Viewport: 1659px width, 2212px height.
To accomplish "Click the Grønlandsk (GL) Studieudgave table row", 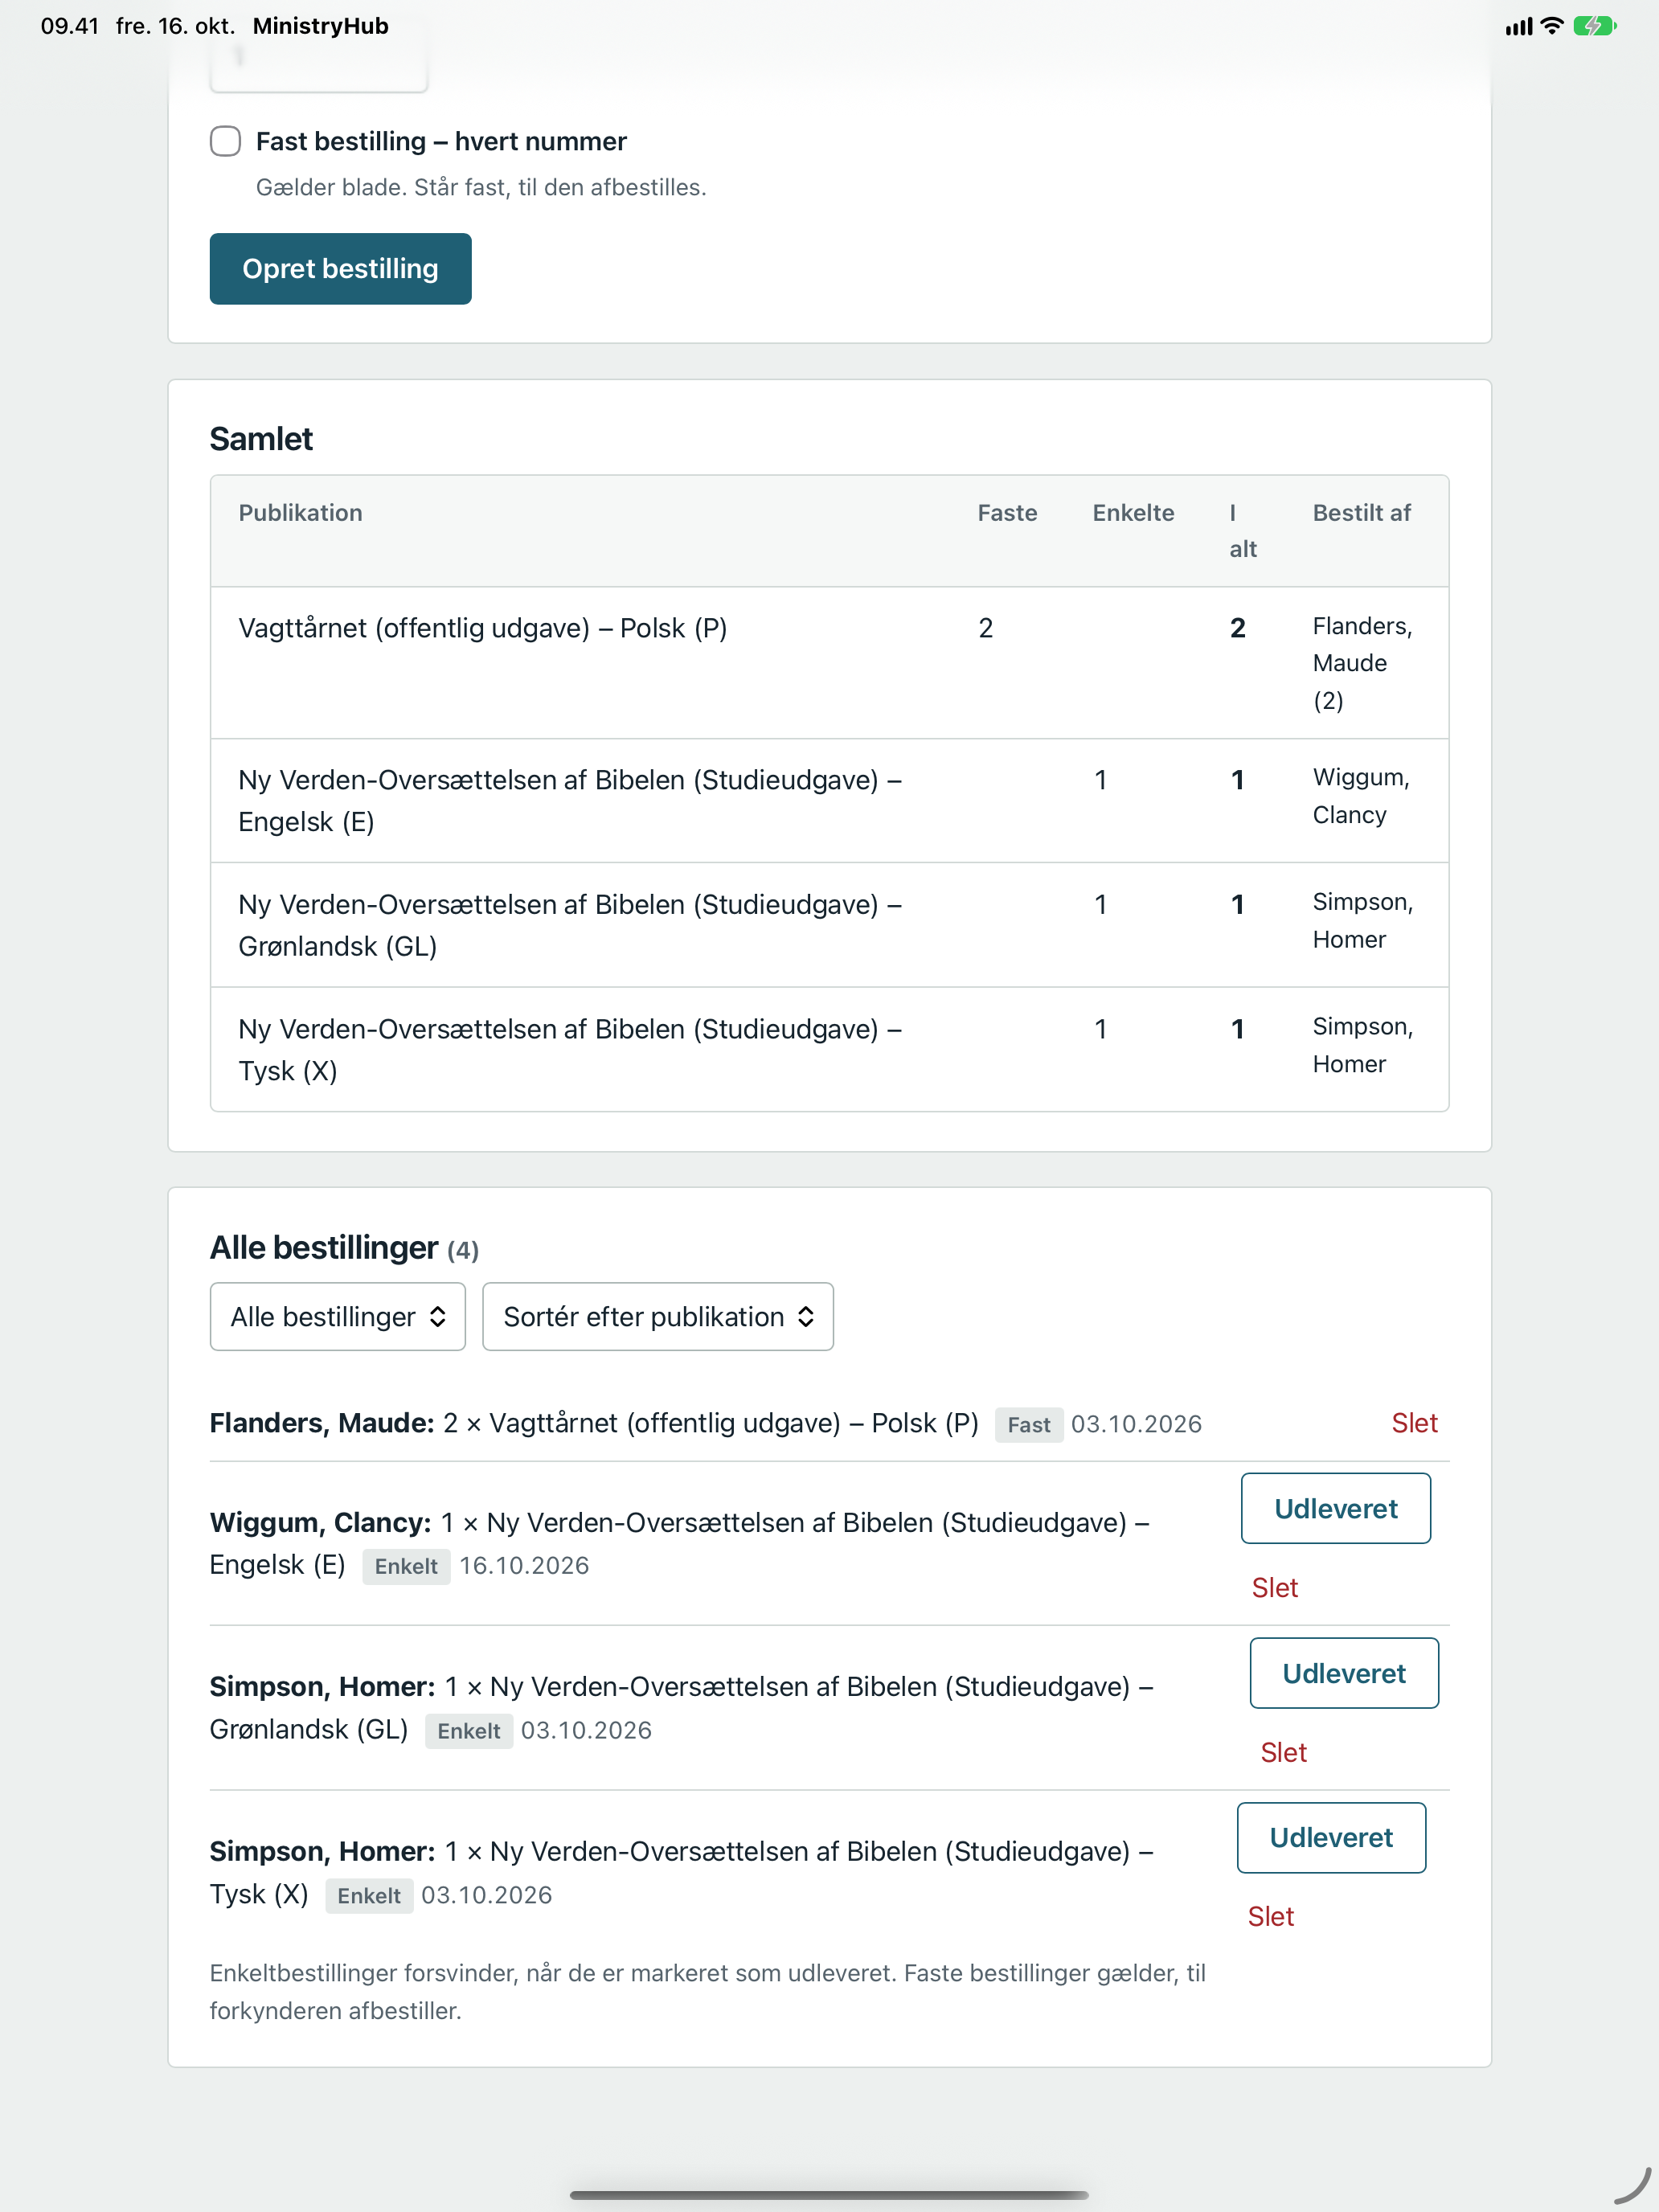I will click(x=829, y=925).
